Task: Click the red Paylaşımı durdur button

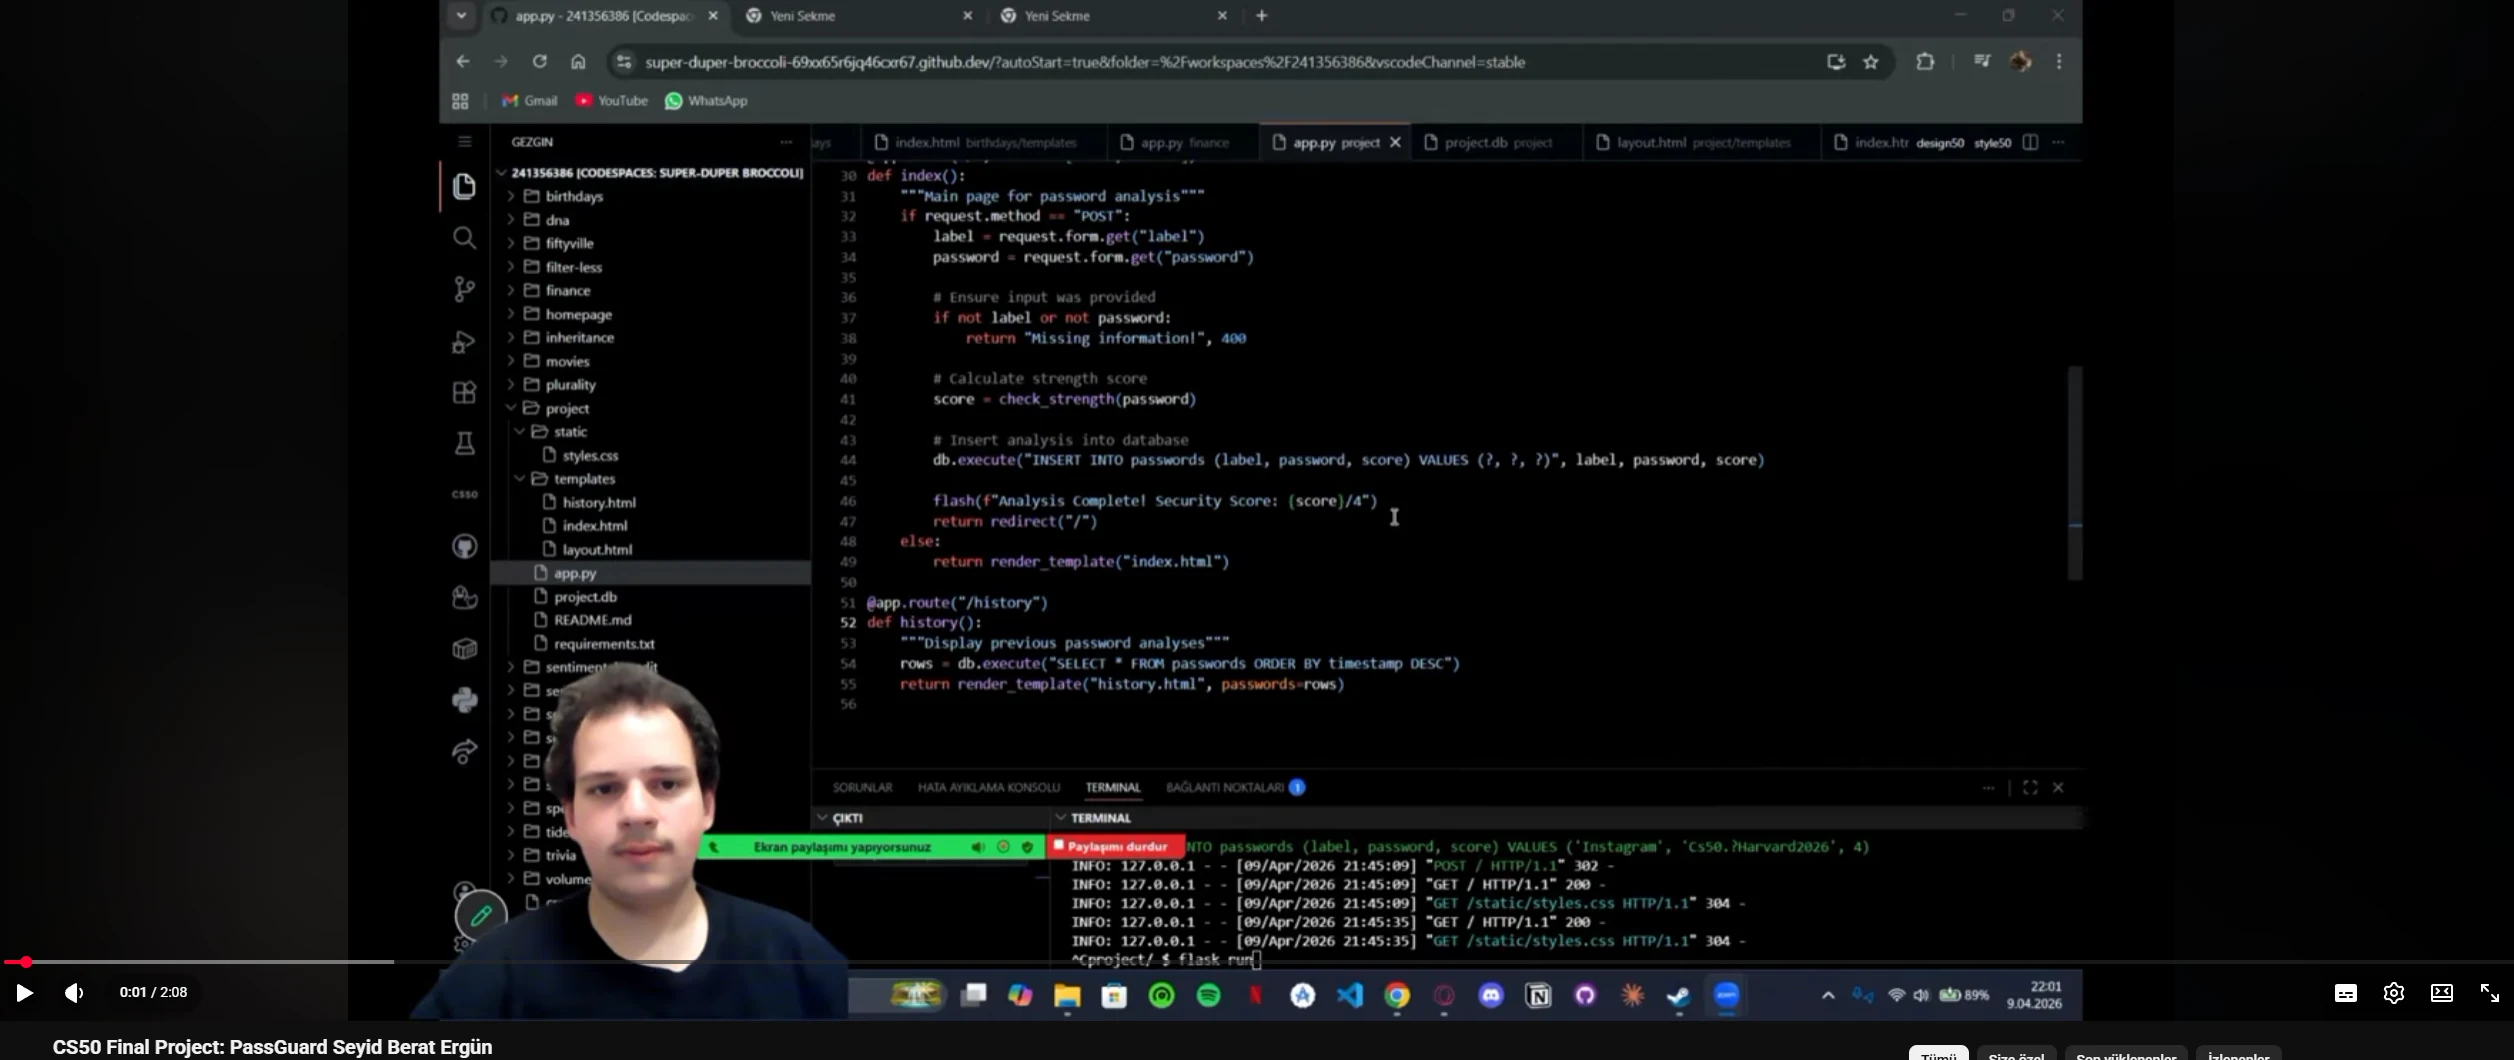Action: tap(1115, 846)
